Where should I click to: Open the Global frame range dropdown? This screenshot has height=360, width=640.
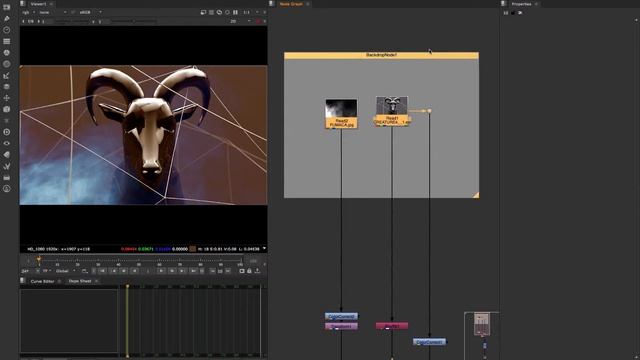pos(65,271)
